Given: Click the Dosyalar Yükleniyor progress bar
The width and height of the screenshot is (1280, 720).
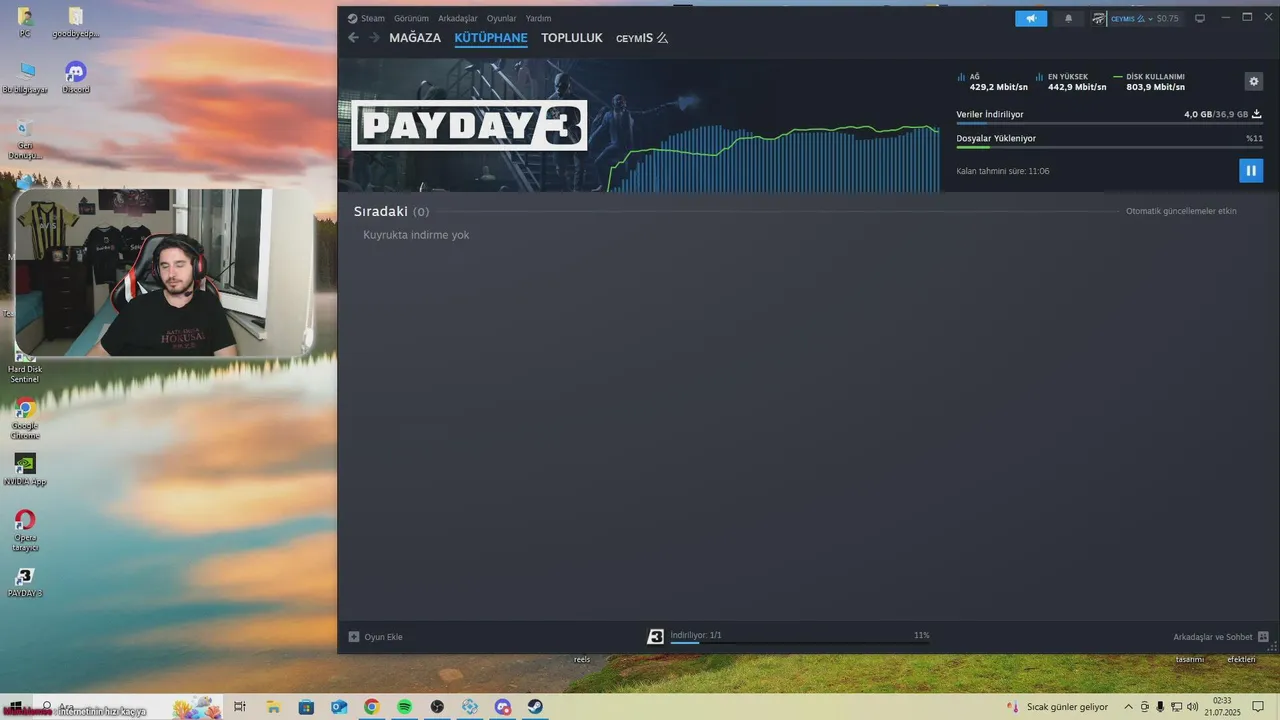Looking at the screenshot, I should tap(1109, 147).
